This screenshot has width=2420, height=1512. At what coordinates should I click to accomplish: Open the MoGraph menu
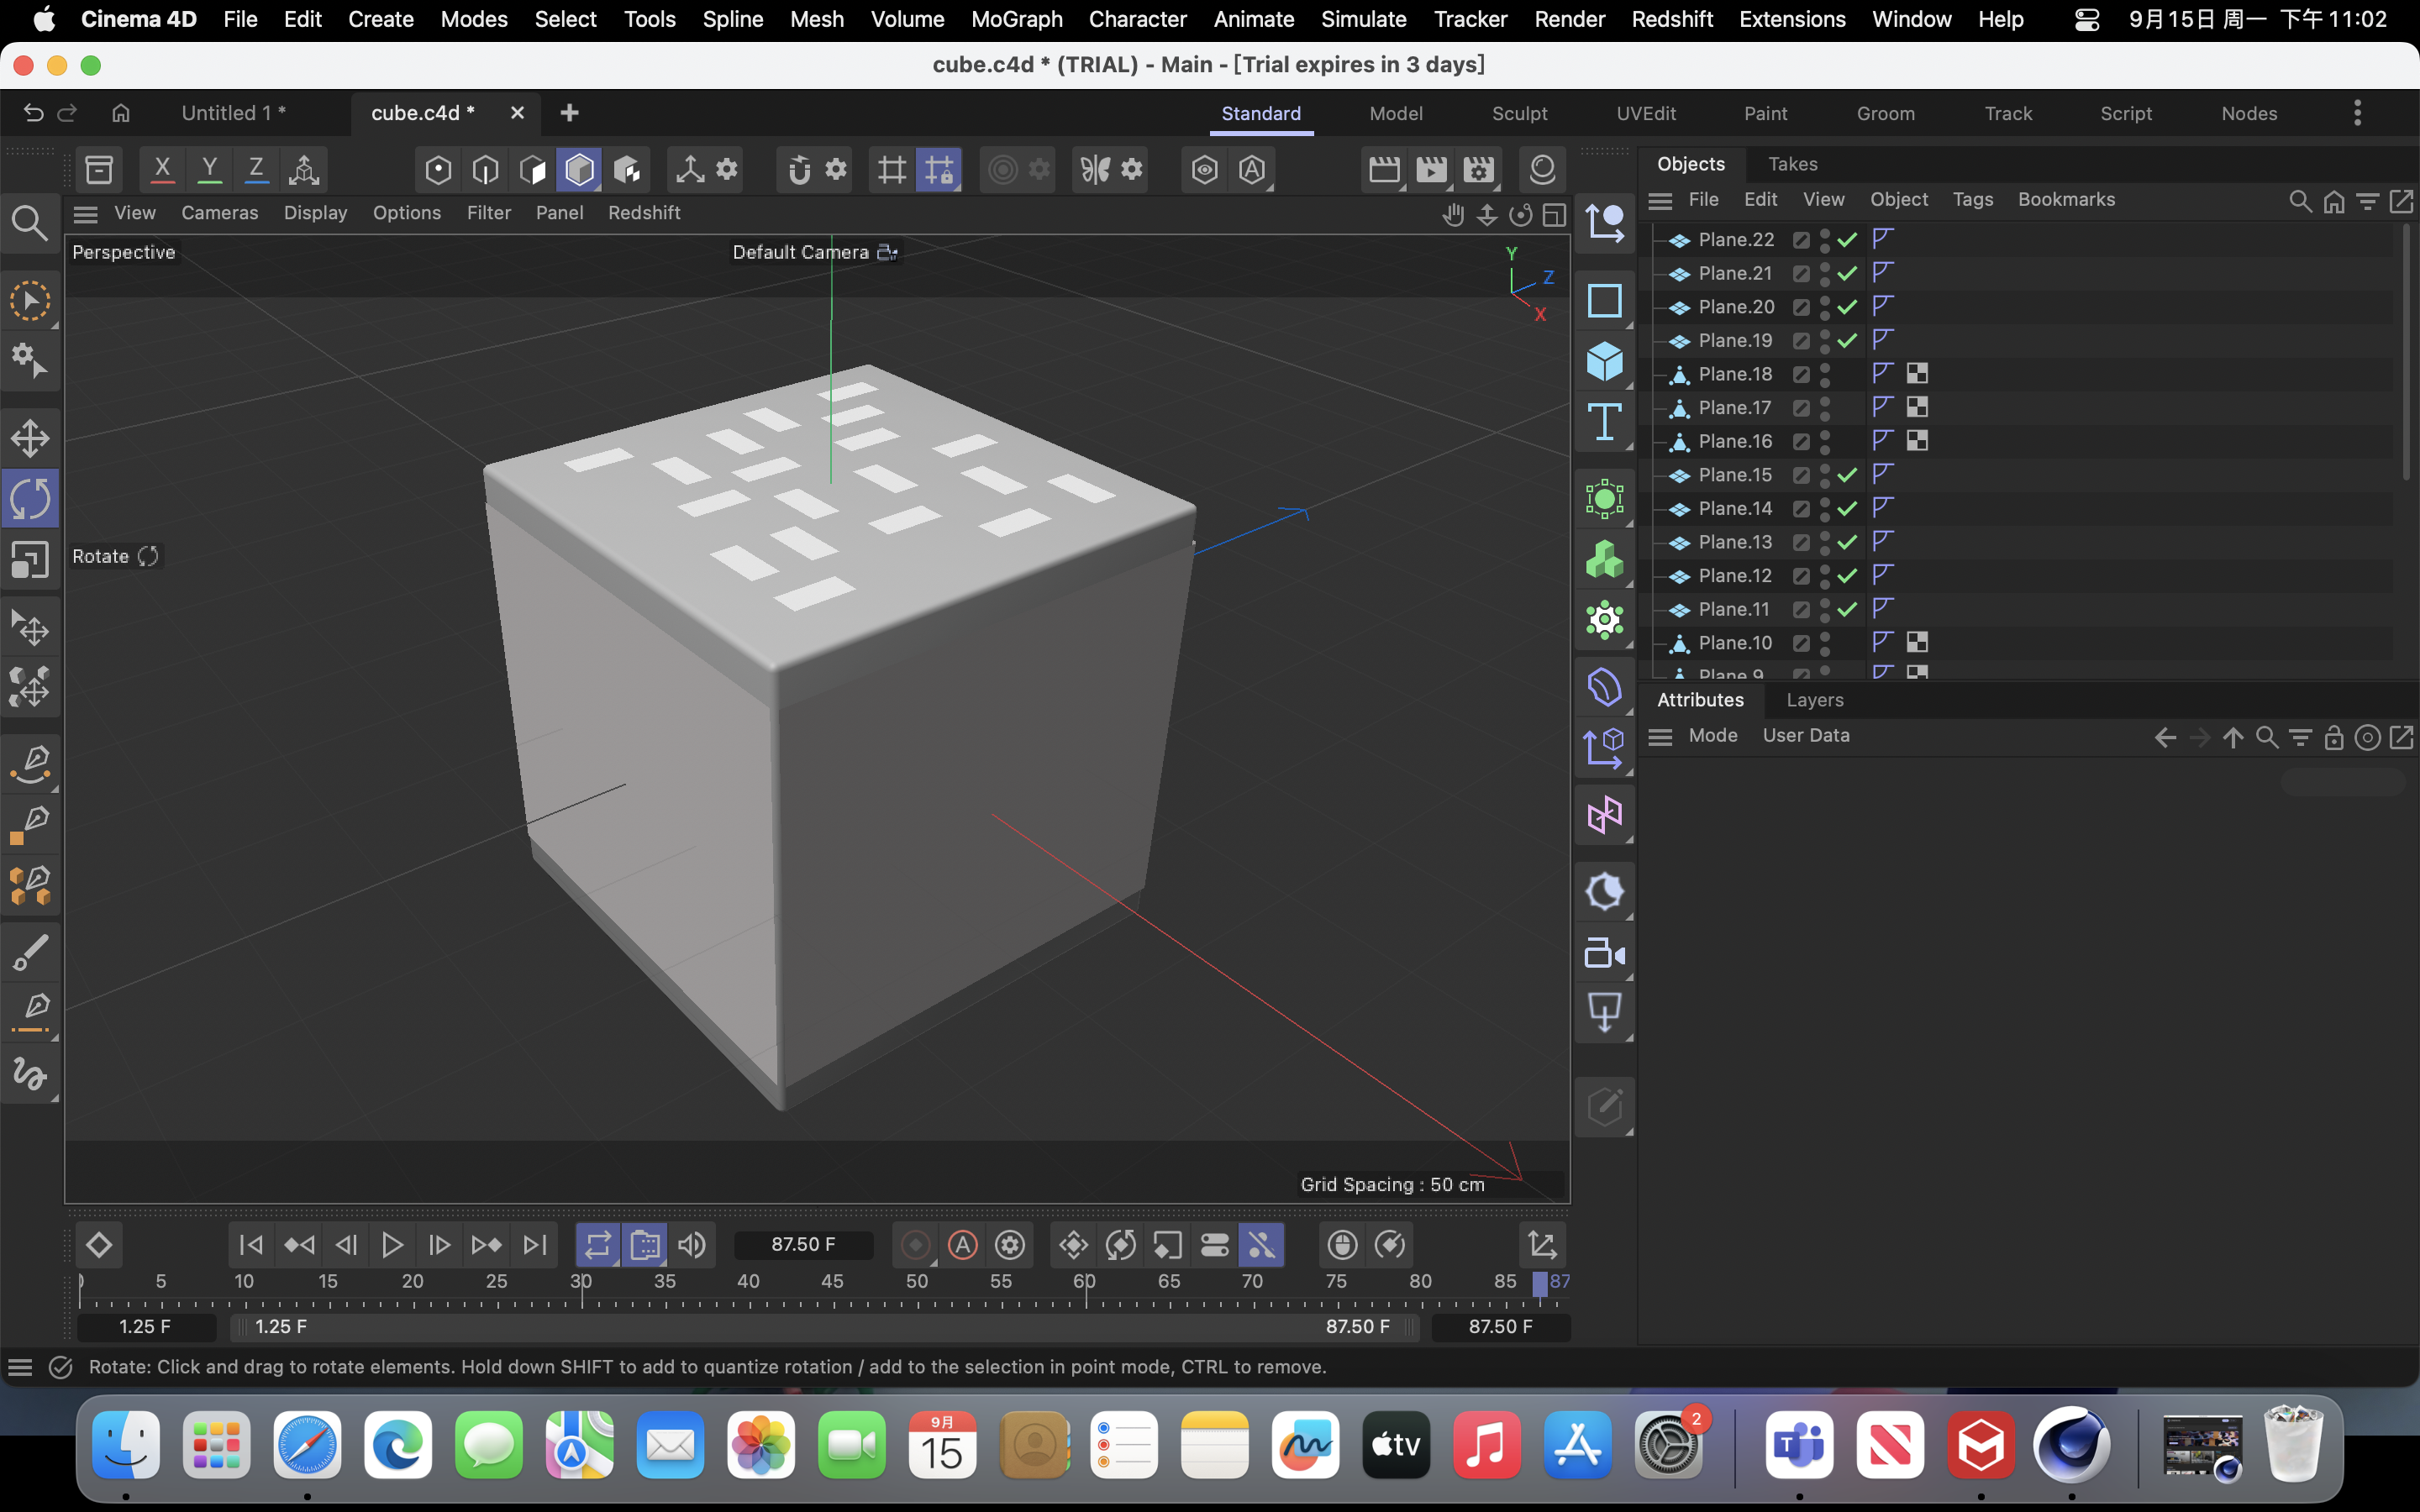pyautogui.click(x=1015, y=19)
